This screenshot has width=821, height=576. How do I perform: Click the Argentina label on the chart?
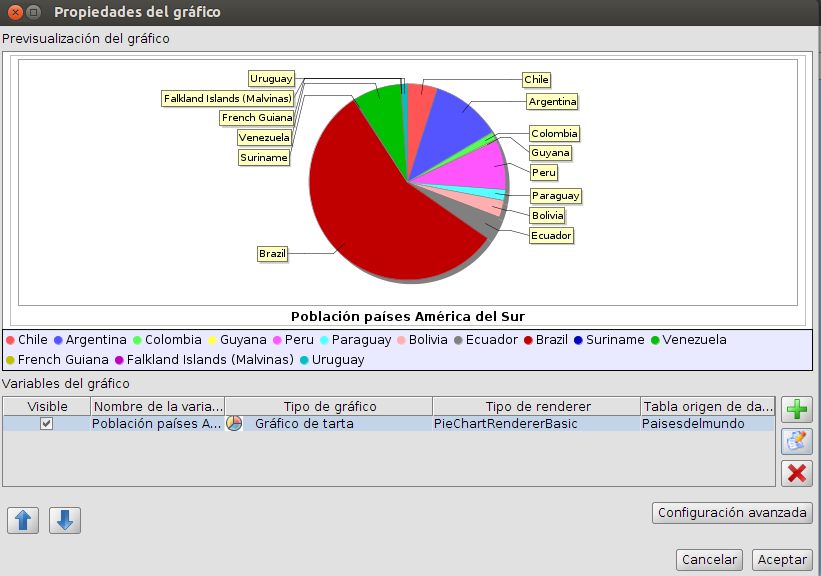[x=552, y=101]
